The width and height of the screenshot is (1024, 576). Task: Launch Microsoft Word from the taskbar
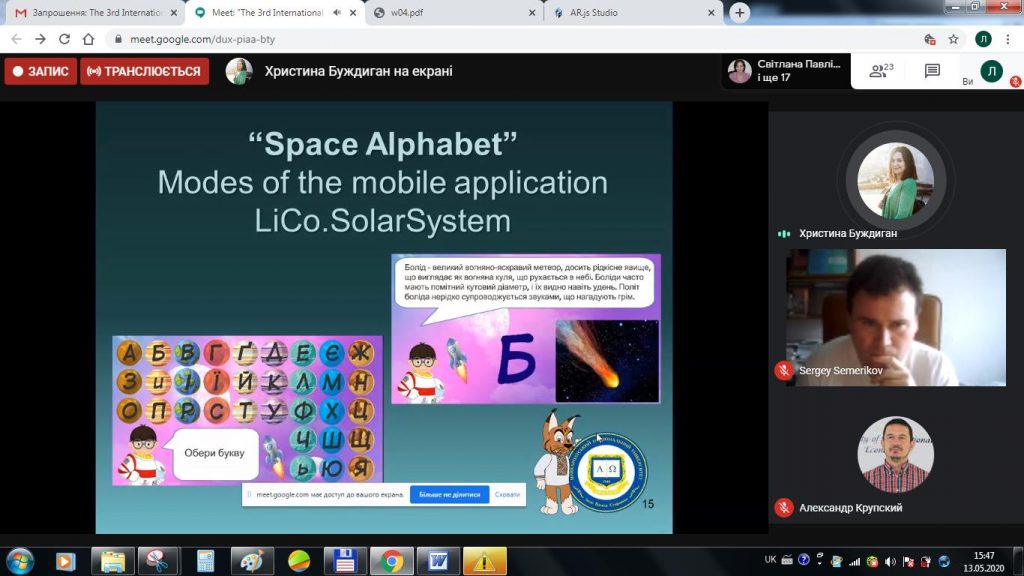coord(437,561)
